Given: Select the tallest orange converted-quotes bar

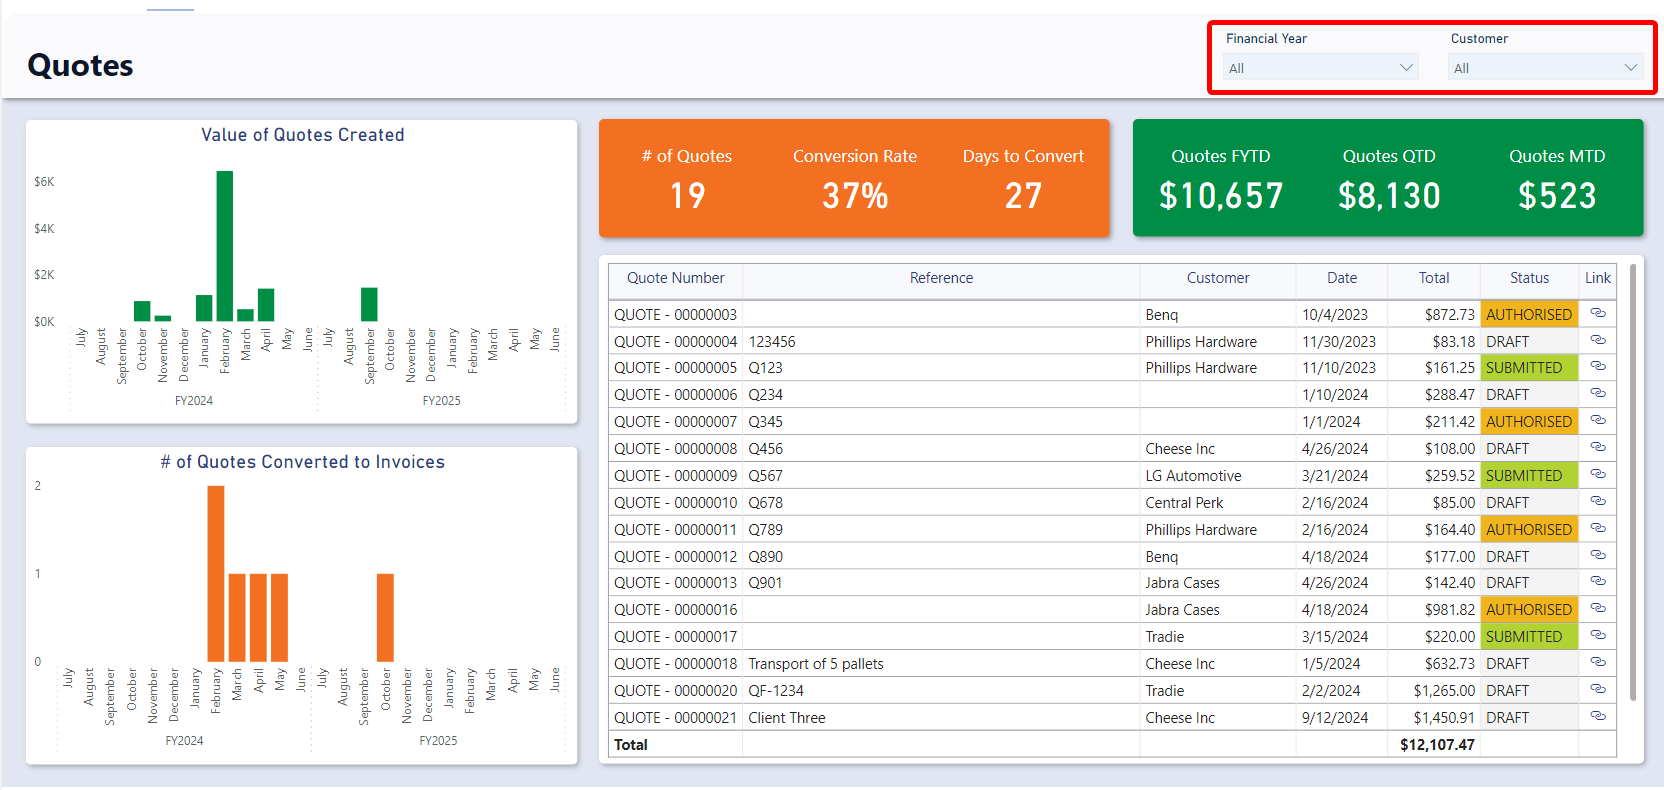Looking at the screenshot, I should click(x=216, y=573).
